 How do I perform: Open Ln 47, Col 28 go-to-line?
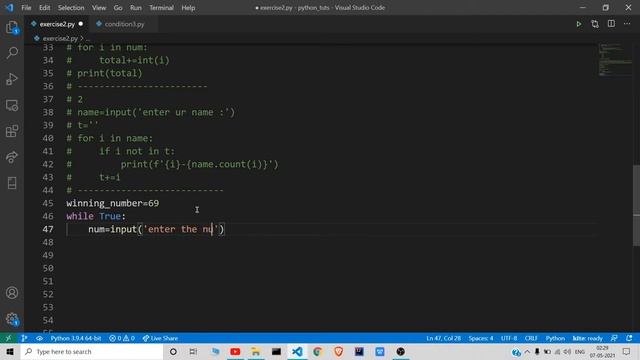click(443, 338)
